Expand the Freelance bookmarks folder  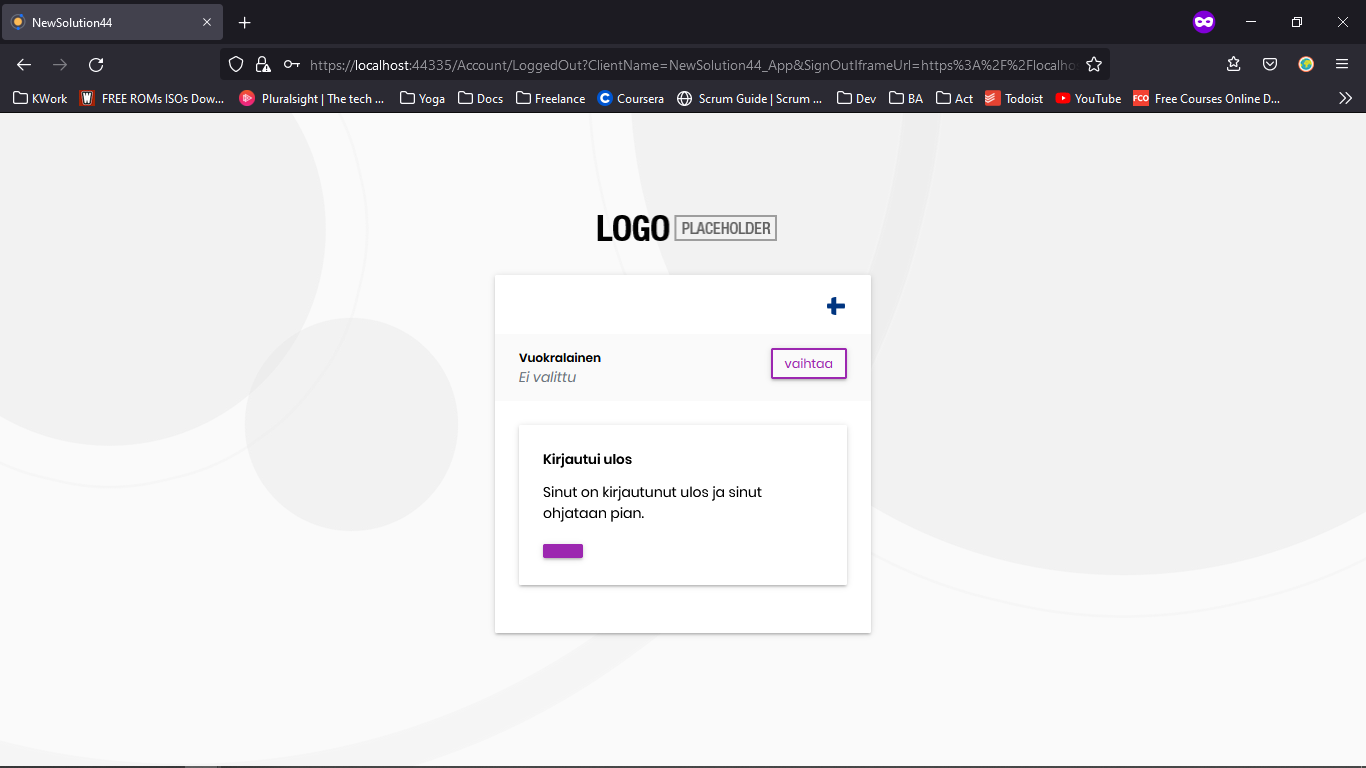pyautogui.click(x=551, y=98)
